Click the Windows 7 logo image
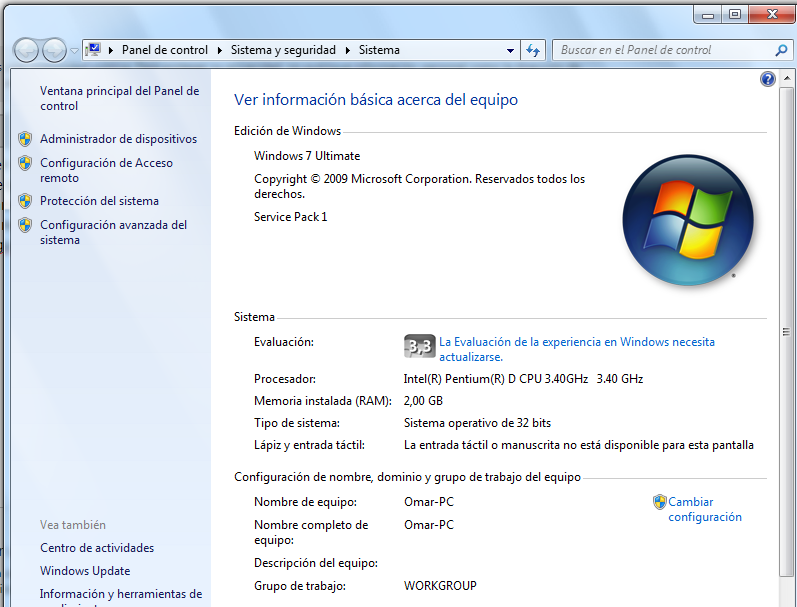This screenshot has height=607, width=797. (x=688, y=220)
